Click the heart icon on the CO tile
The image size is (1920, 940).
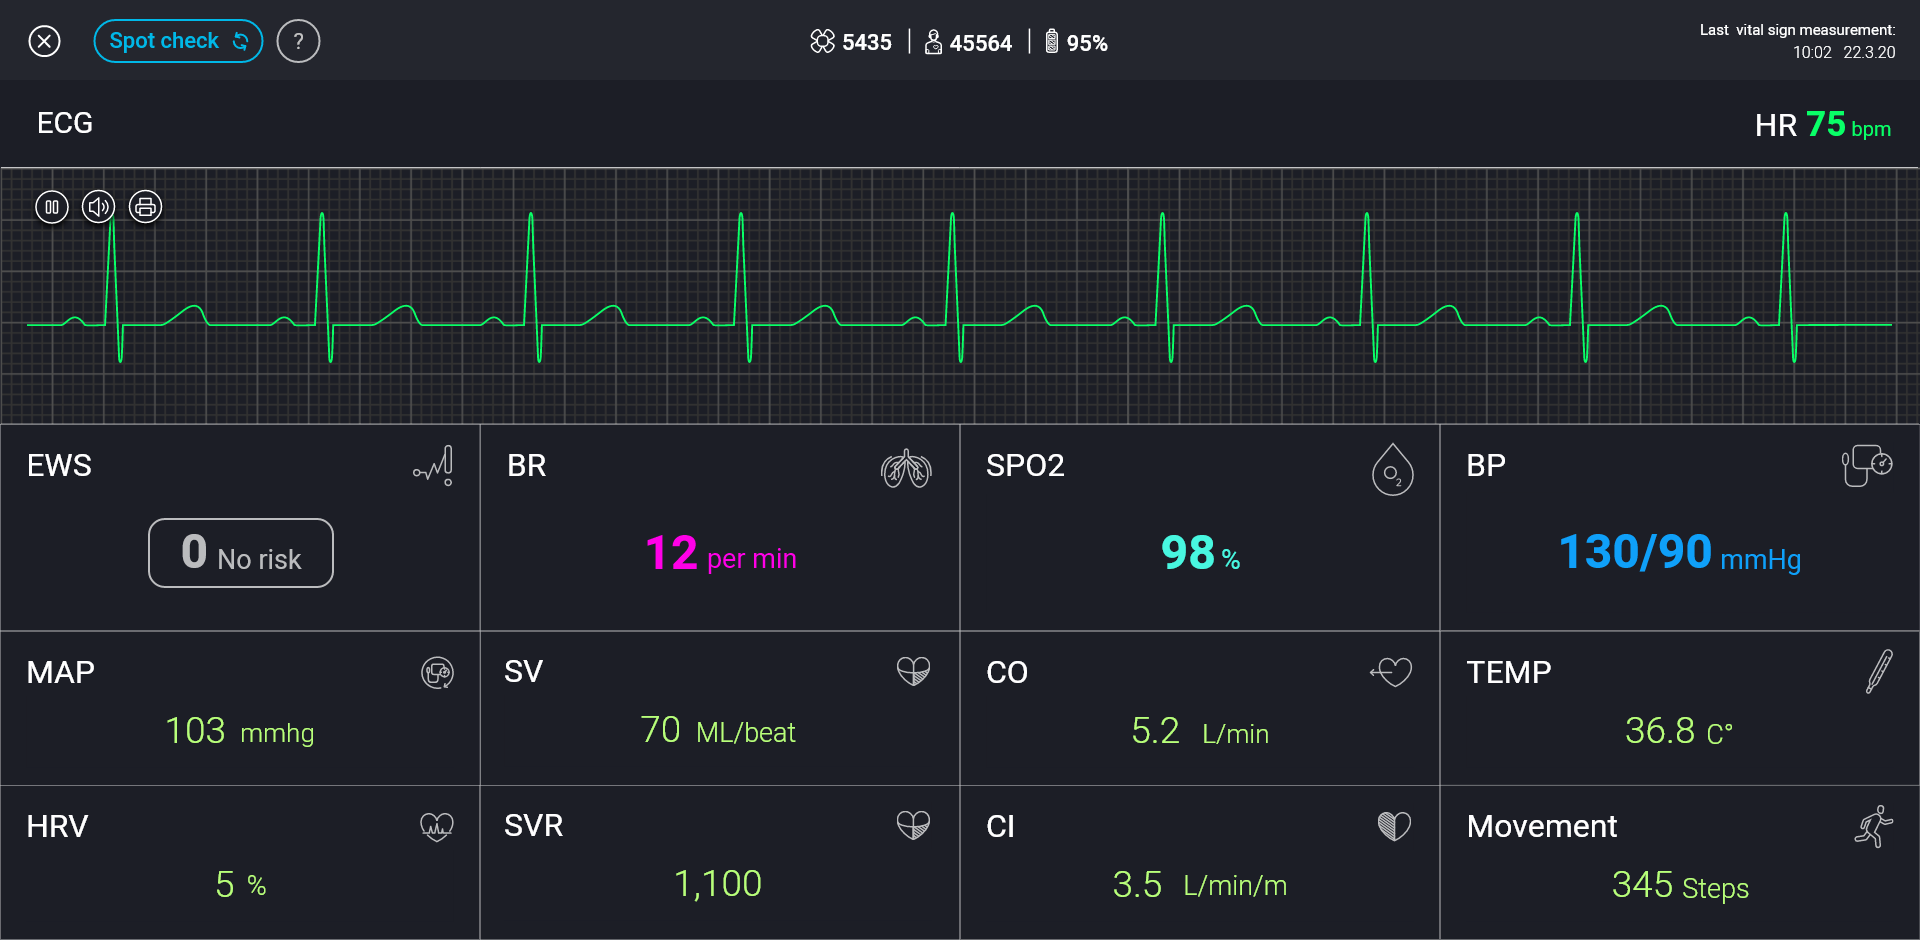point(1392,671)
